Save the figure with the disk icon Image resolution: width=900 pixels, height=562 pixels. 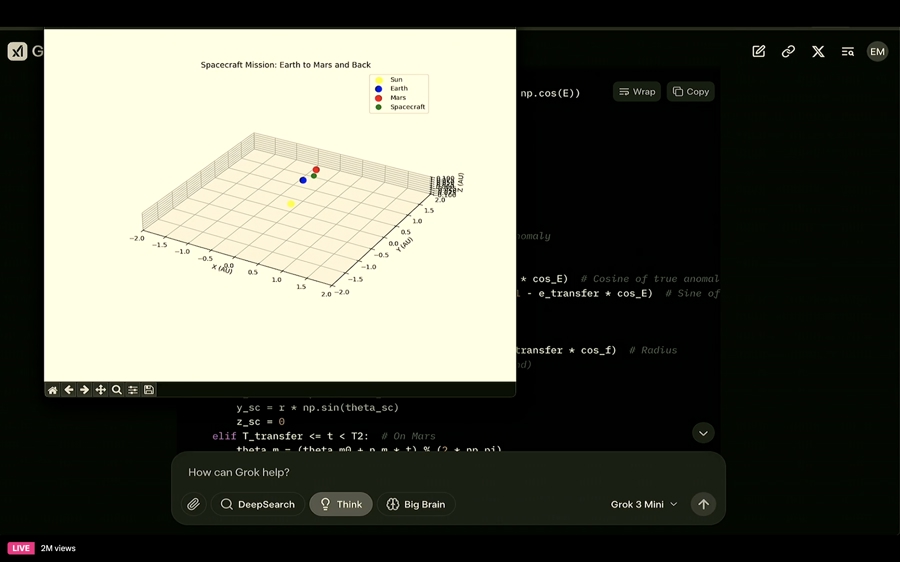click(149, 390)
